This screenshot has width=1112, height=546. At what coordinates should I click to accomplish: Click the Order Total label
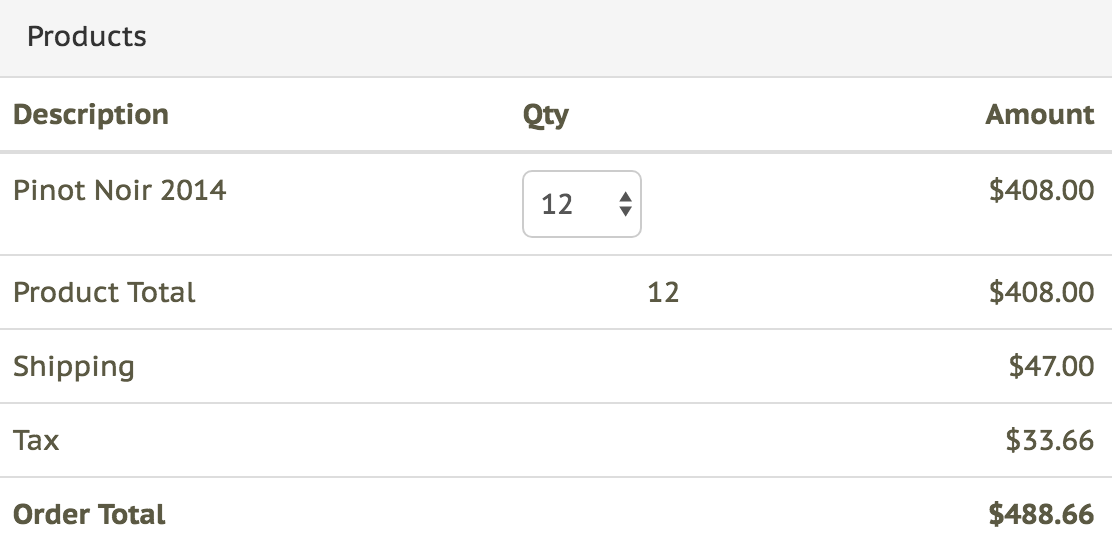tap(89, 514)
